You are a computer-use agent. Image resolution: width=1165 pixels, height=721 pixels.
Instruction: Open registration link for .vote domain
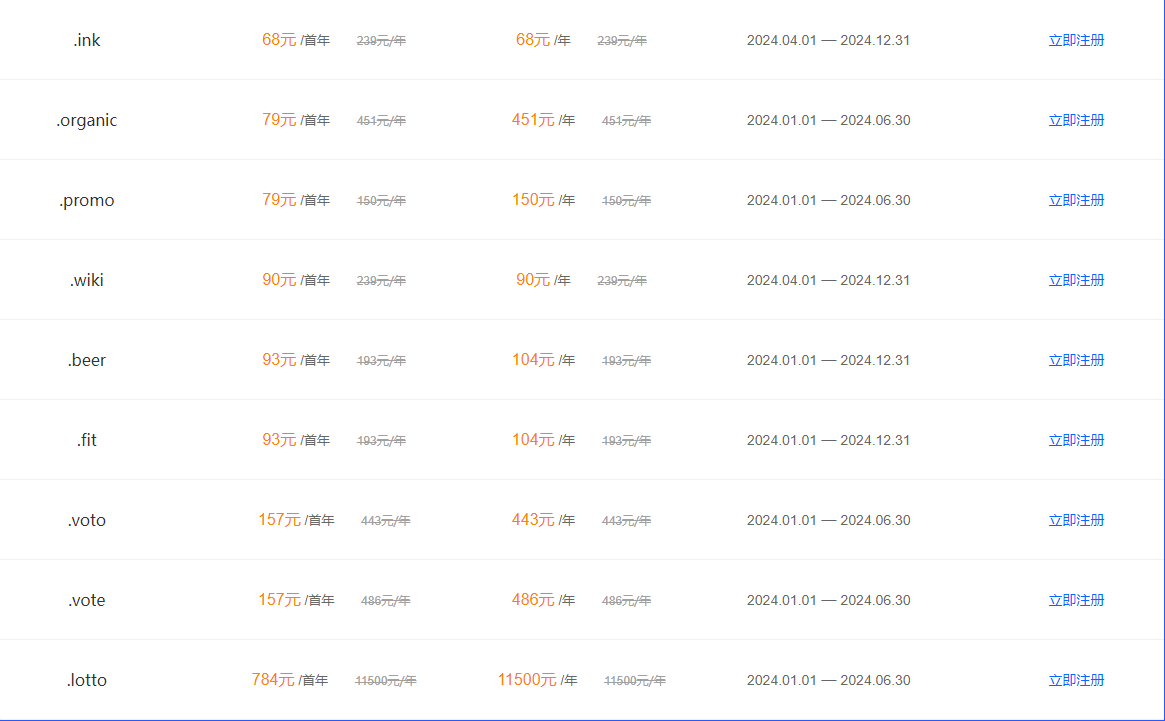coord(1076,601)
